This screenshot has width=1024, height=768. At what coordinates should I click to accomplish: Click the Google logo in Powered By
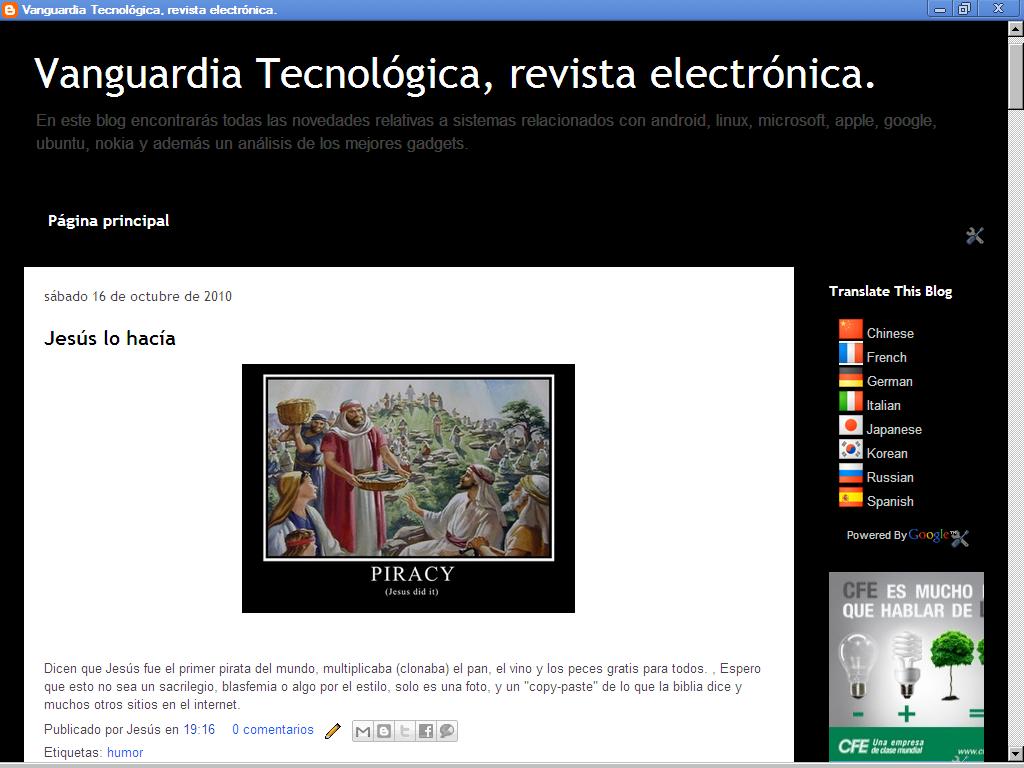coord(929,536)
